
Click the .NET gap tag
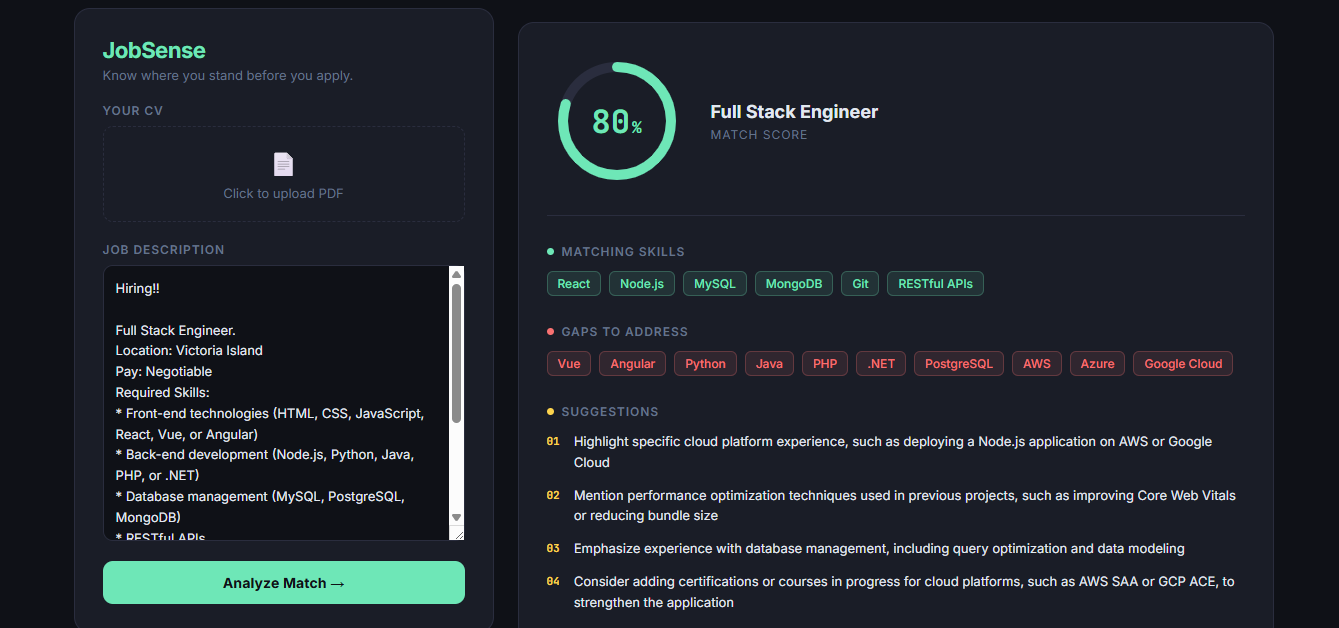pyautogui.click(x=881, y=364)
